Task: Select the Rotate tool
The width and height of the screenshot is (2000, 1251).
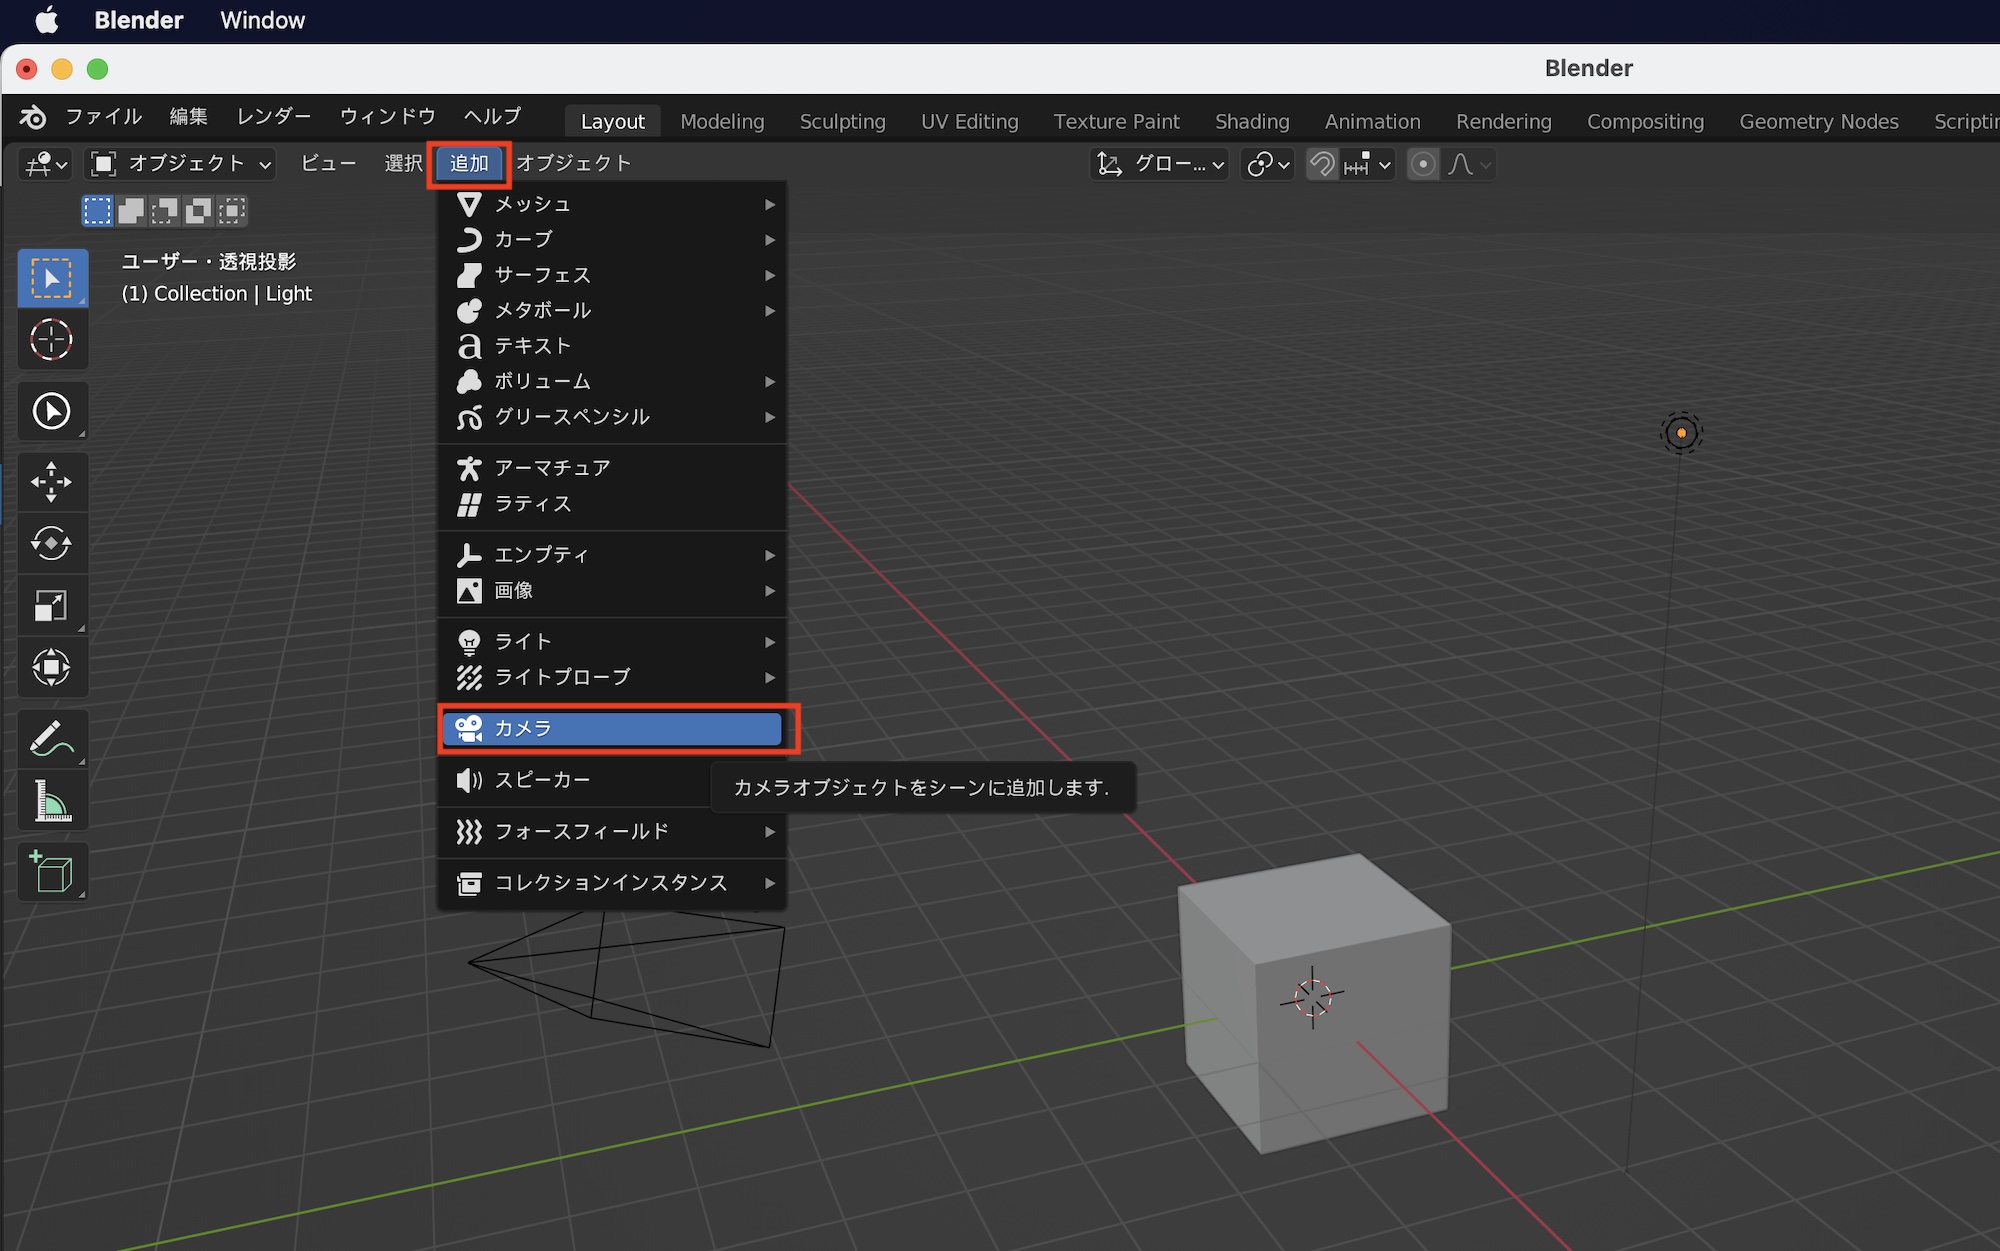Action: (x=51, y=544)
